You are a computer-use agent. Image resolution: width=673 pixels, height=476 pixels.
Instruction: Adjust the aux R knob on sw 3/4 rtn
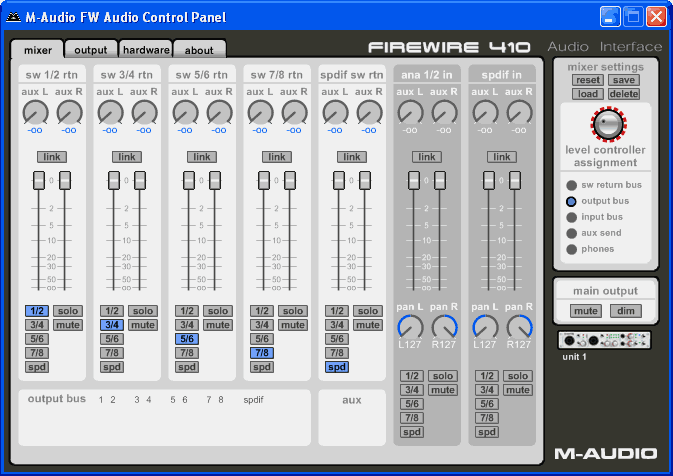(145, 112)
